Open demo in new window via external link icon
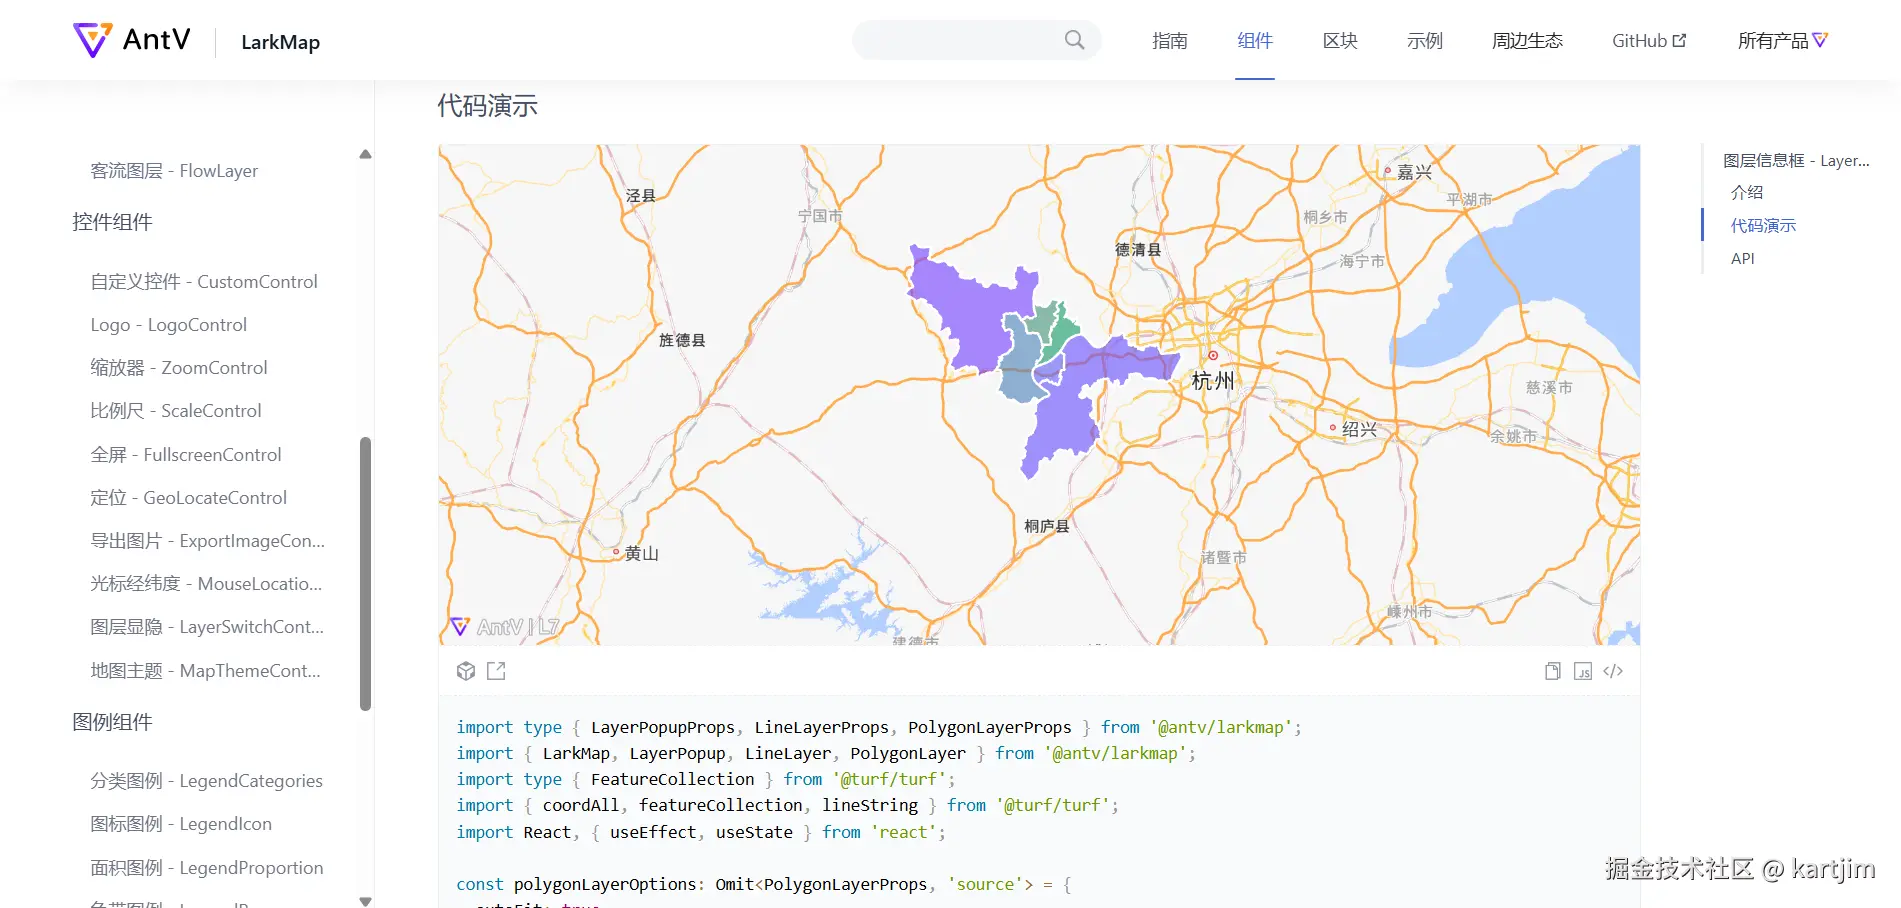 point(496,671)
